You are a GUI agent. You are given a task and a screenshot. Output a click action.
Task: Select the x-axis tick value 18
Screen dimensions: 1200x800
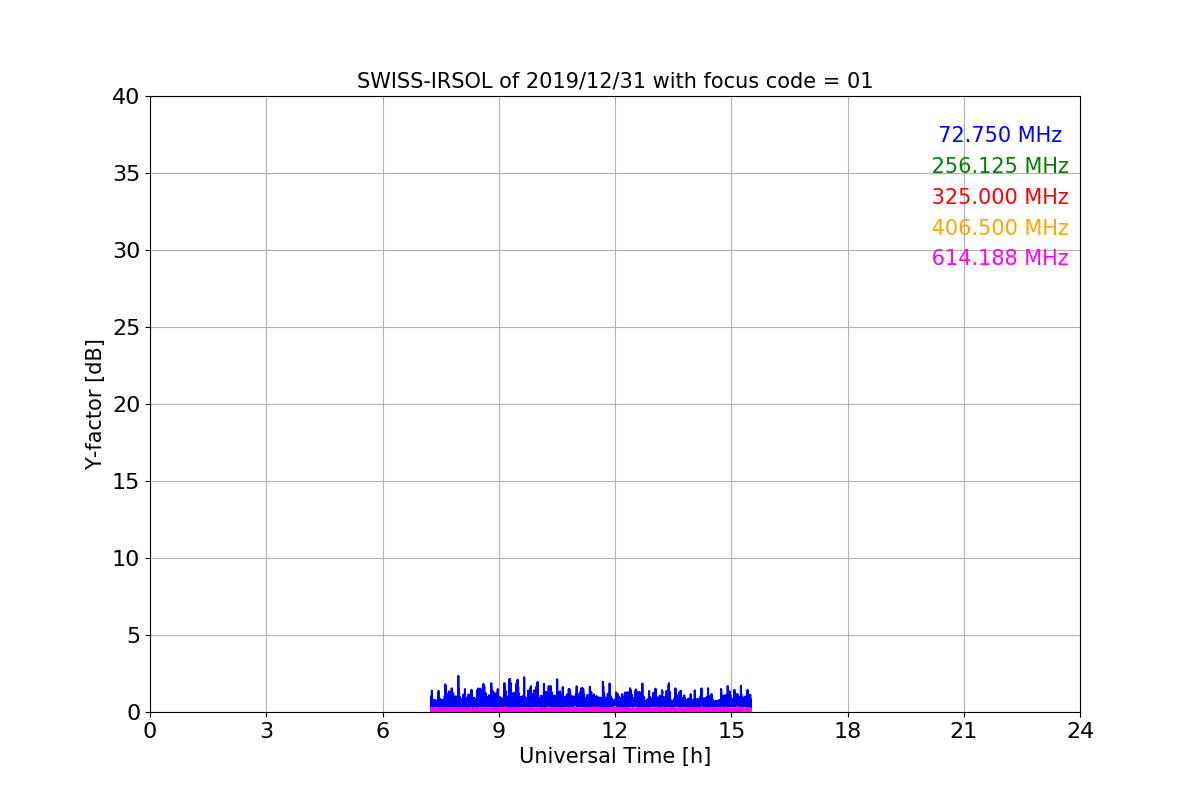848,731
